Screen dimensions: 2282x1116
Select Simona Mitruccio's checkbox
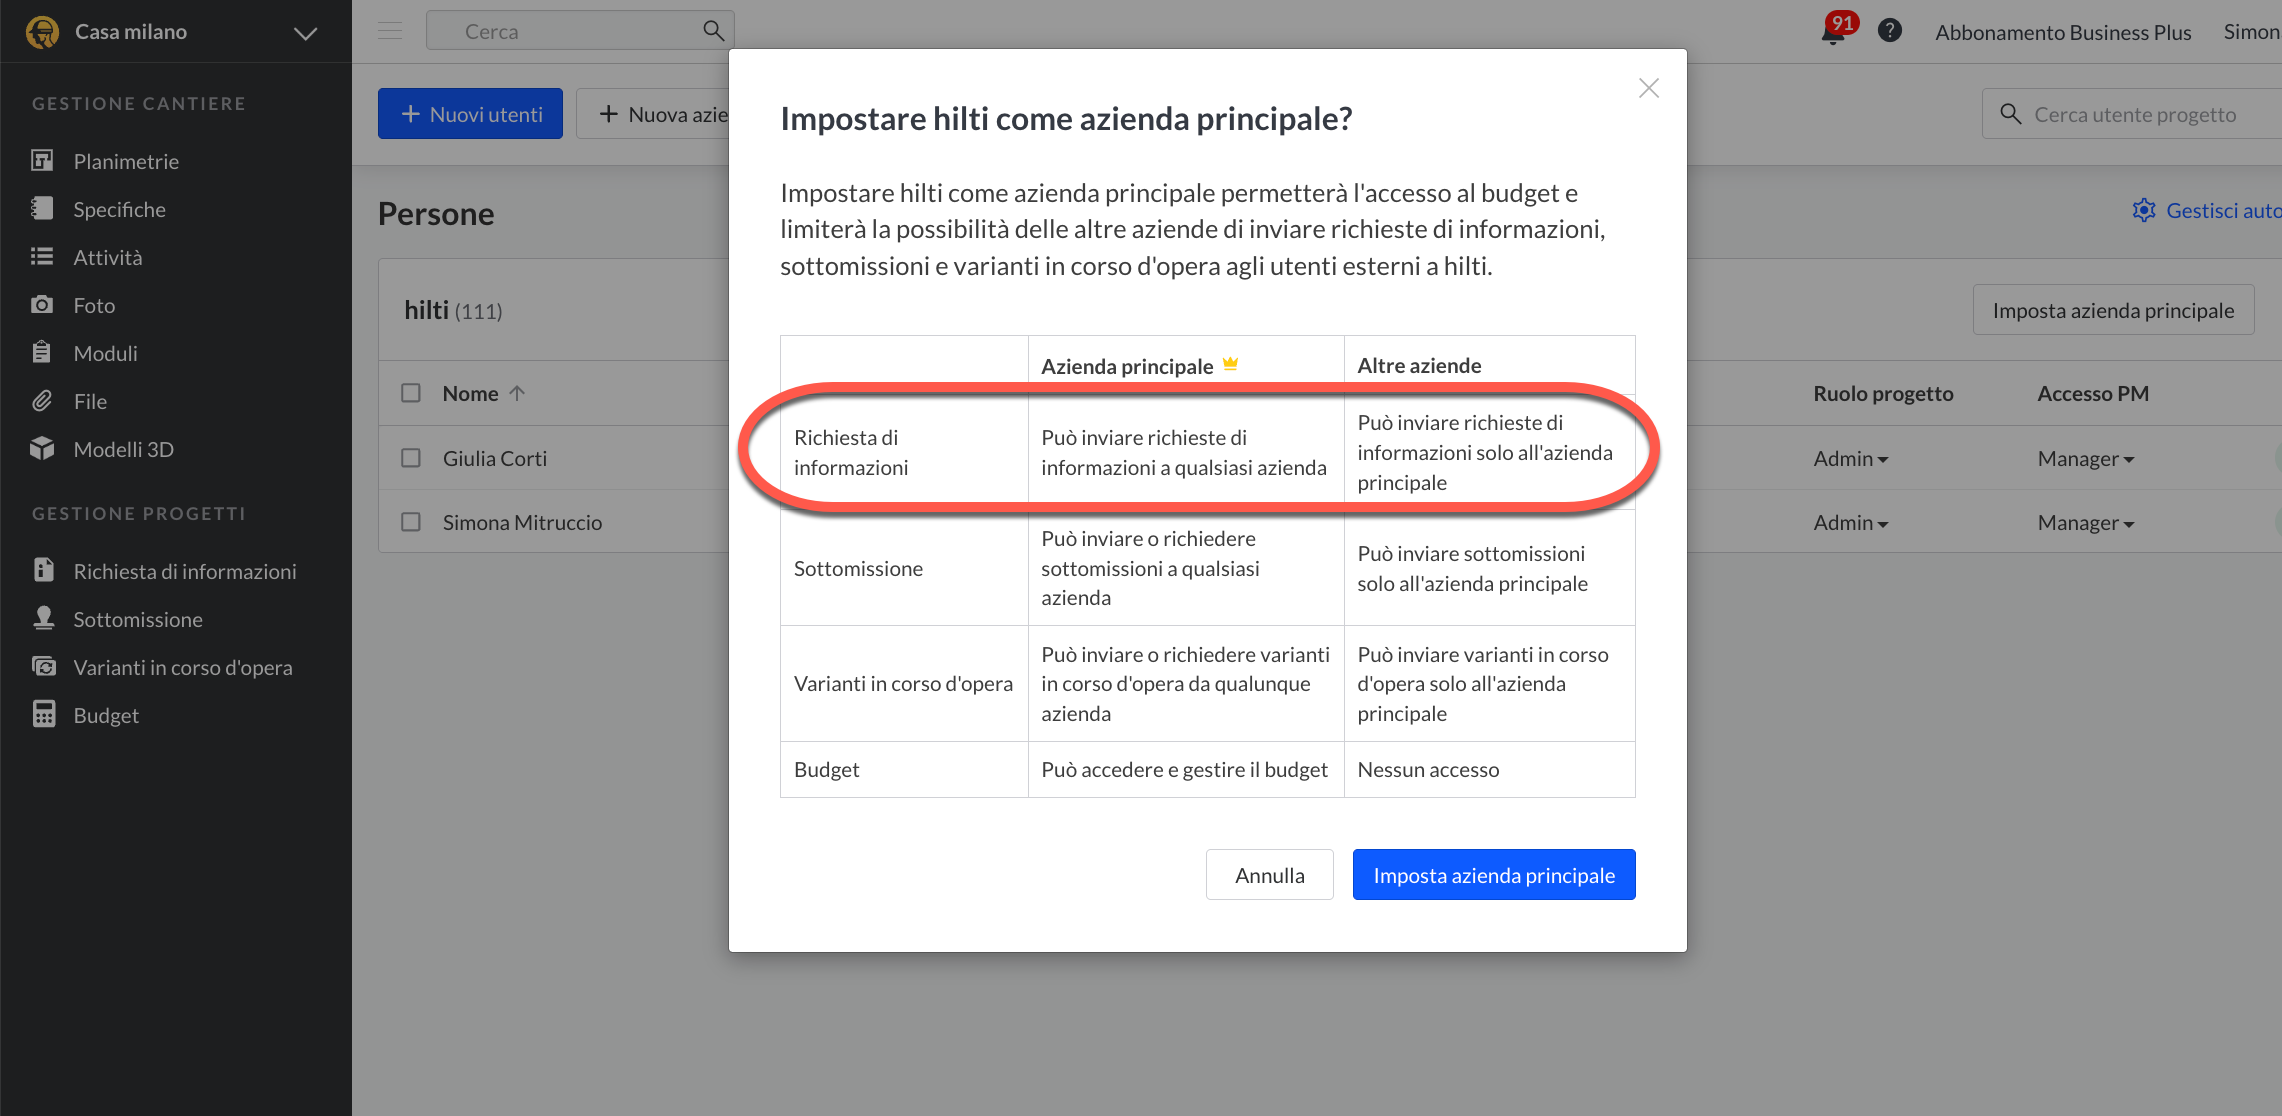411,522
